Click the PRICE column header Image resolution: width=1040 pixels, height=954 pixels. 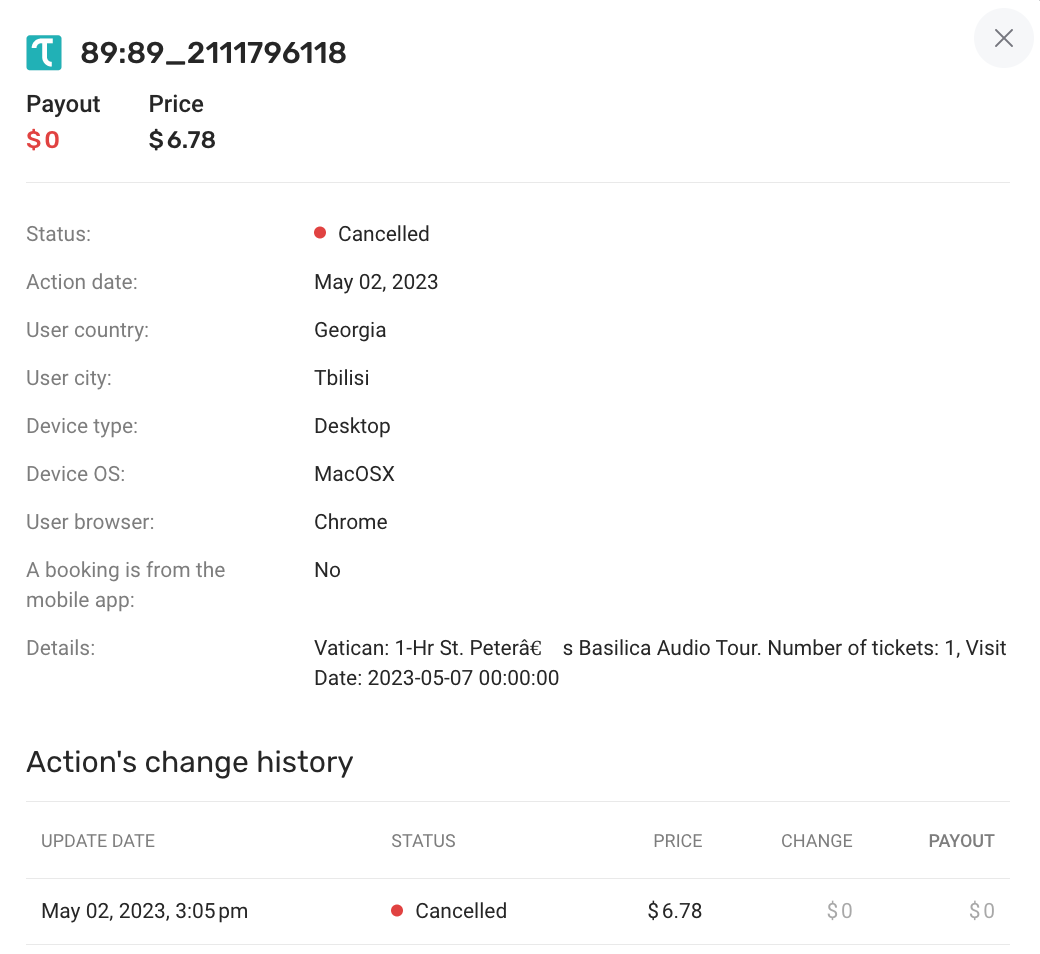677,841
